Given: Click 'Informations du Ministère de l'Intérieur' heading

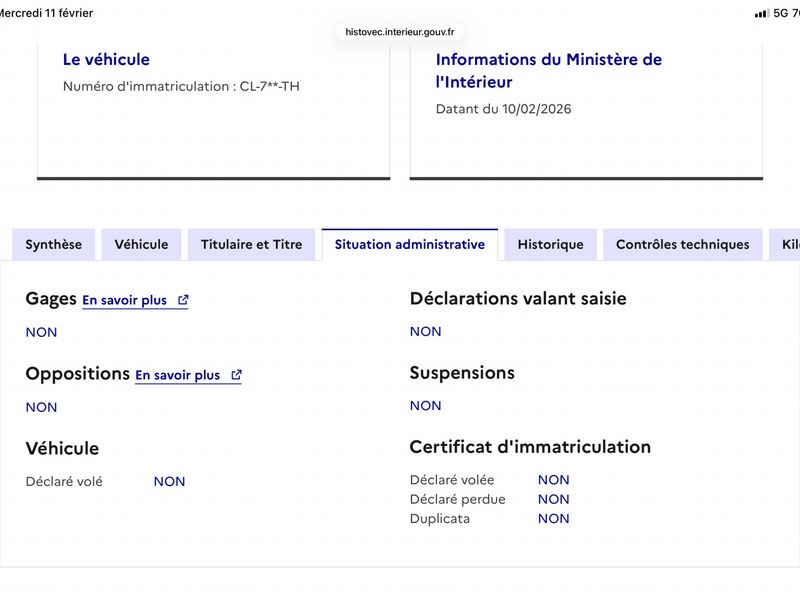Looking at the screenshot, I should pyautogui.click(x=549, y=71).
